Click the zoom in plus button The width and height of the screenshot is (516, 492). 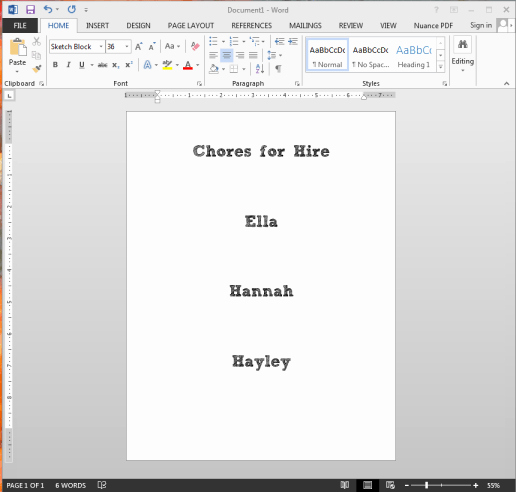476,485
